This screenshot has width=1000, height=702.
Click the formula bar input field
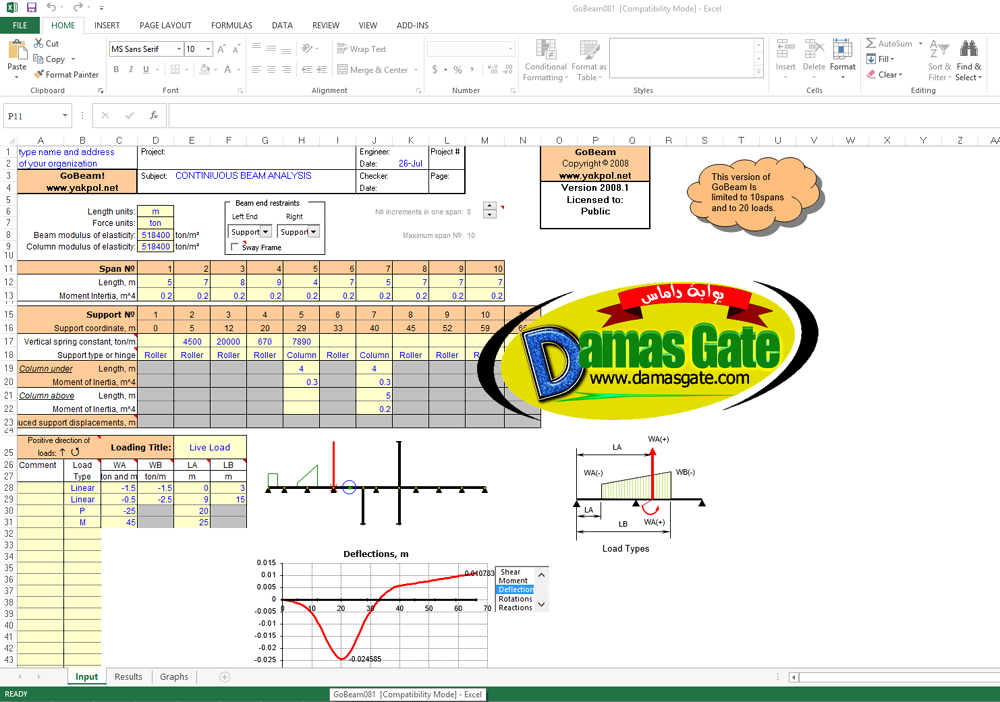point(583,115)
